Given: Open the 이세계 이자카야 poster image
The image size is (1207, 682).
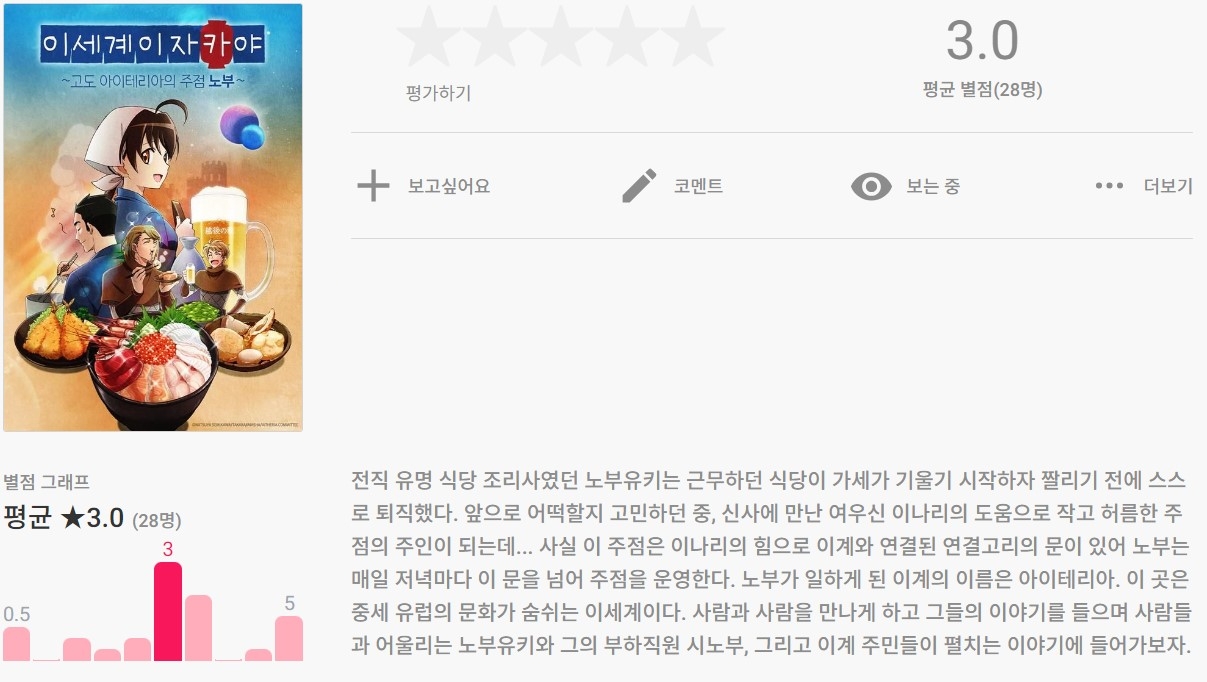Looking at the screenshot, I should pos(152,218).
